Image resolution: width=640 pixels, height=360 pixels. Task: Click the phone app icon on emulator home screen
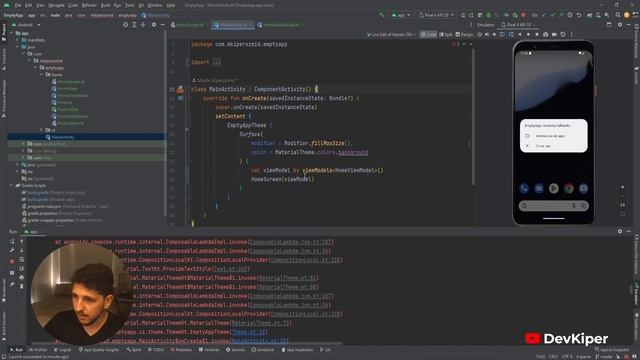524,188
